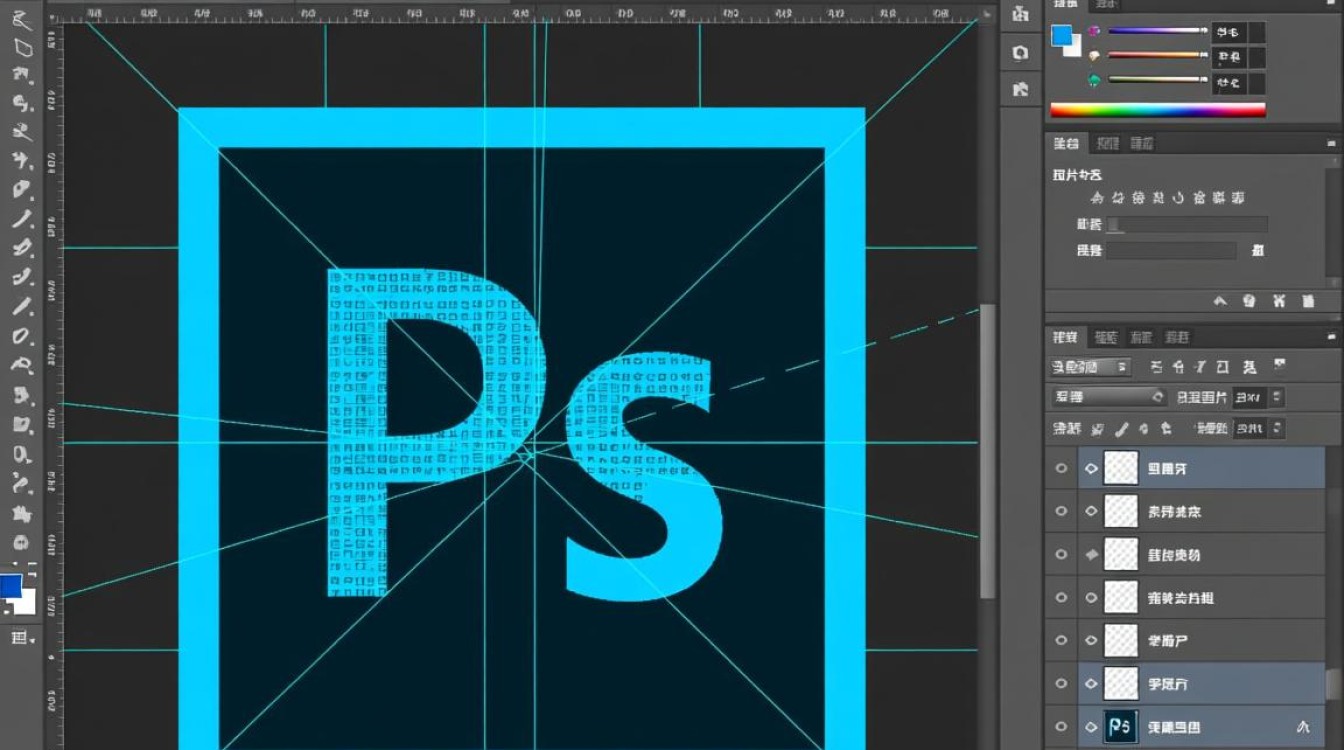The height and width of the screenshot is (750, 1344).
Task: Pick a color from the rainbow spectrum bar
Action: (1158, 110)
